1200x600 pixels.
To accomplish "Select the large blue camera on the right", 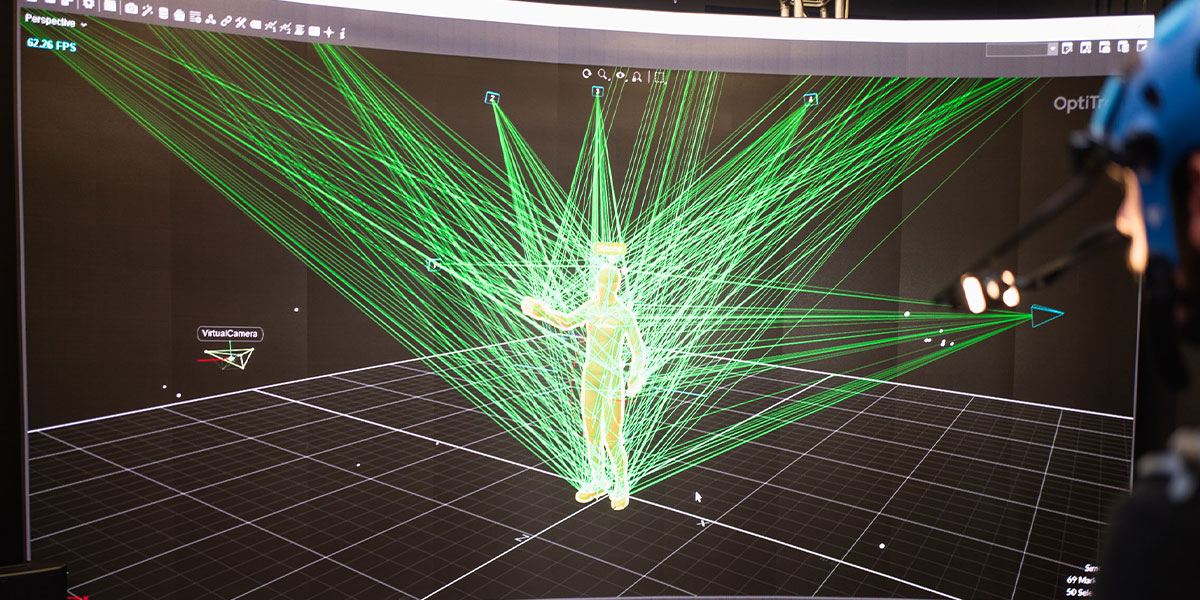I will [x=1046, y=316].
